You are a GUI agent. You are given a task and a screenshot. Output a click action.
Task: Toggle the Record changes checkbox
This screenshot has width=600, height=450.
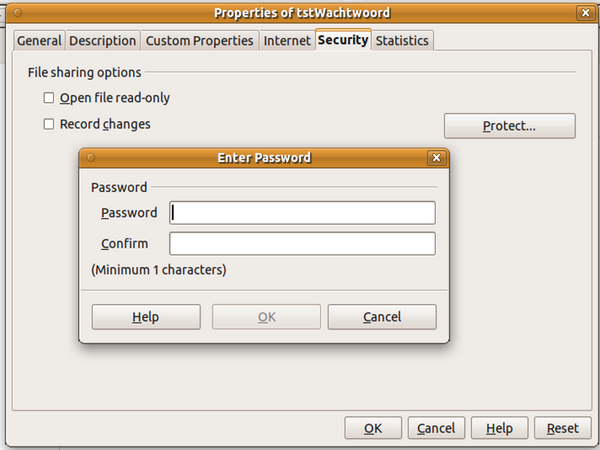pyautogui.click(x=48, y=125)
